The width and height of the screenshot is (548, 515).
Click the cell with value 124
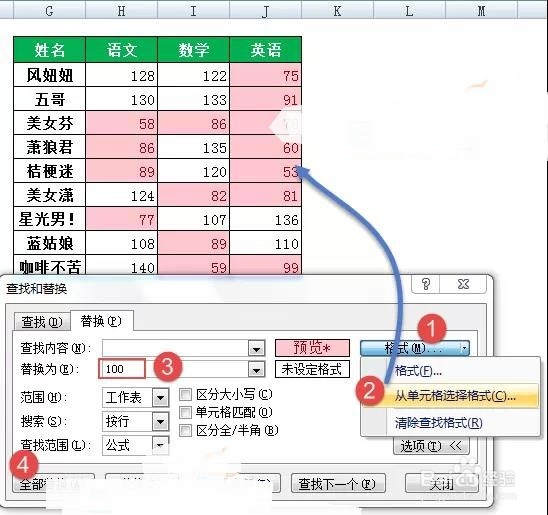[122, 195]
